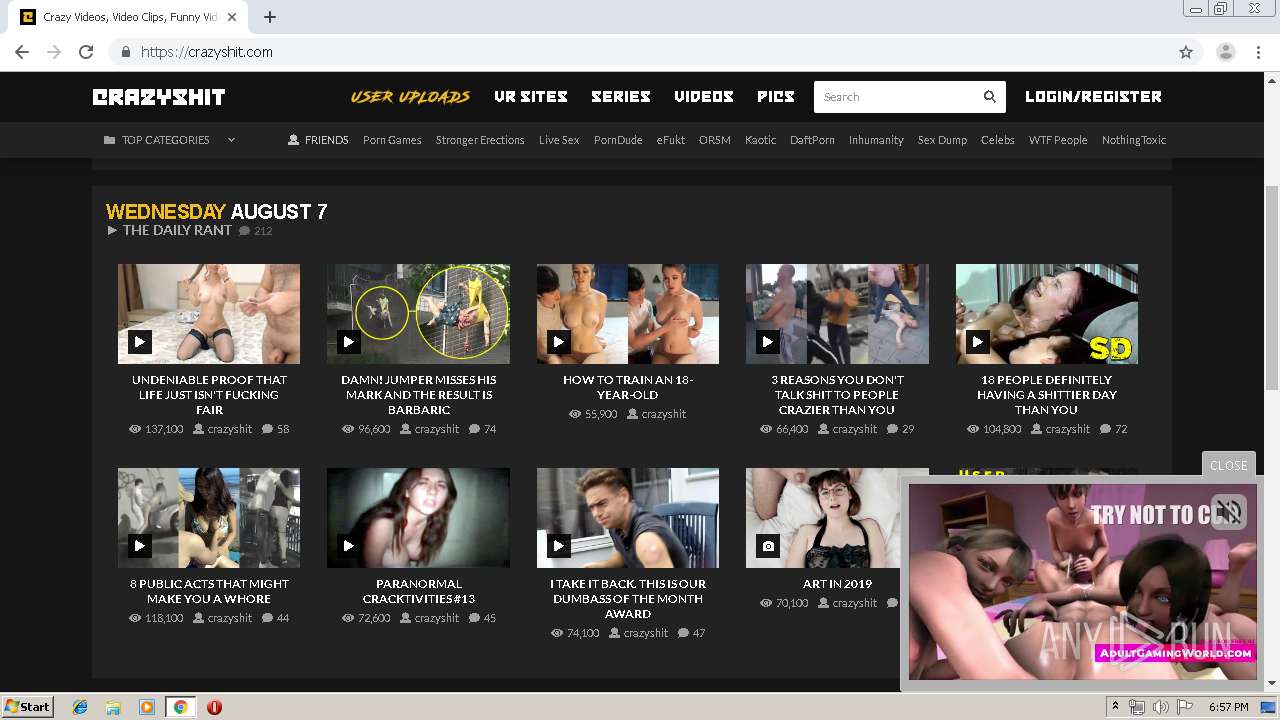Click the red Opera-style taskbar icon
The image size is (1280, 720).
(214, 707)
